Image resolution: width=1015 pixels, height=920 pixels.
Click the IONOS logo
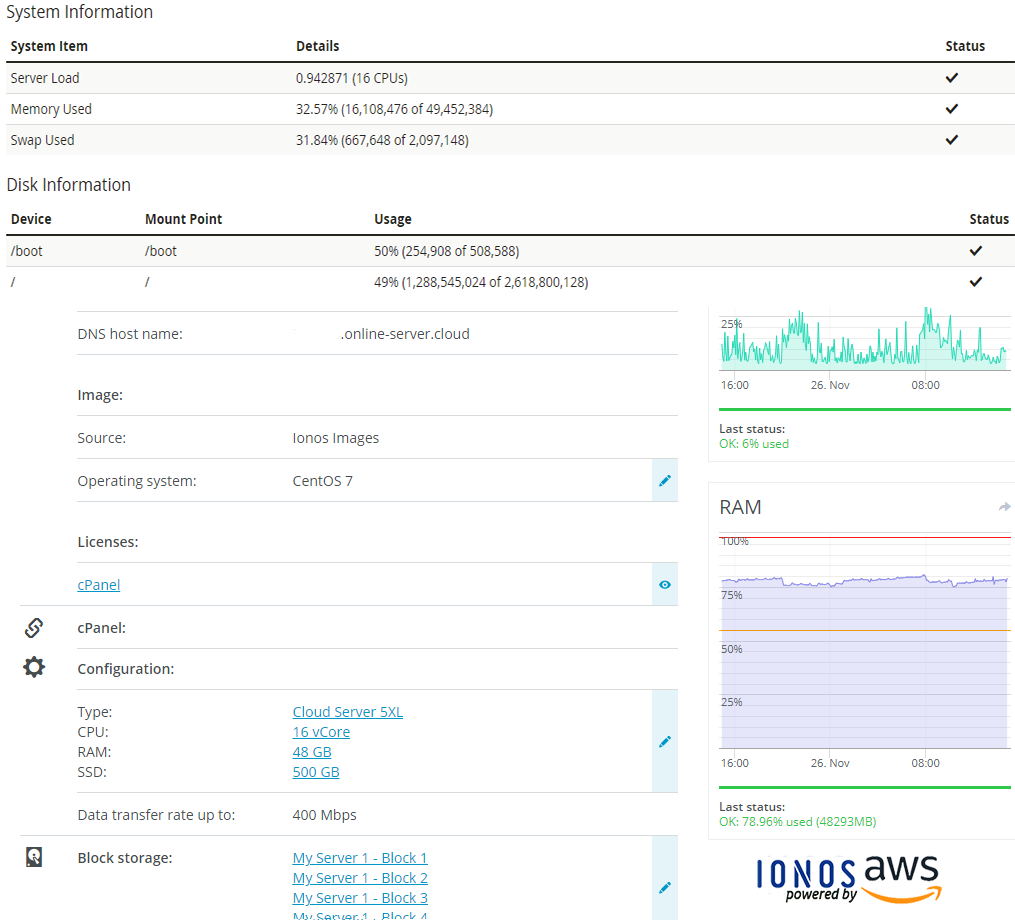click(x=806, y=874)
